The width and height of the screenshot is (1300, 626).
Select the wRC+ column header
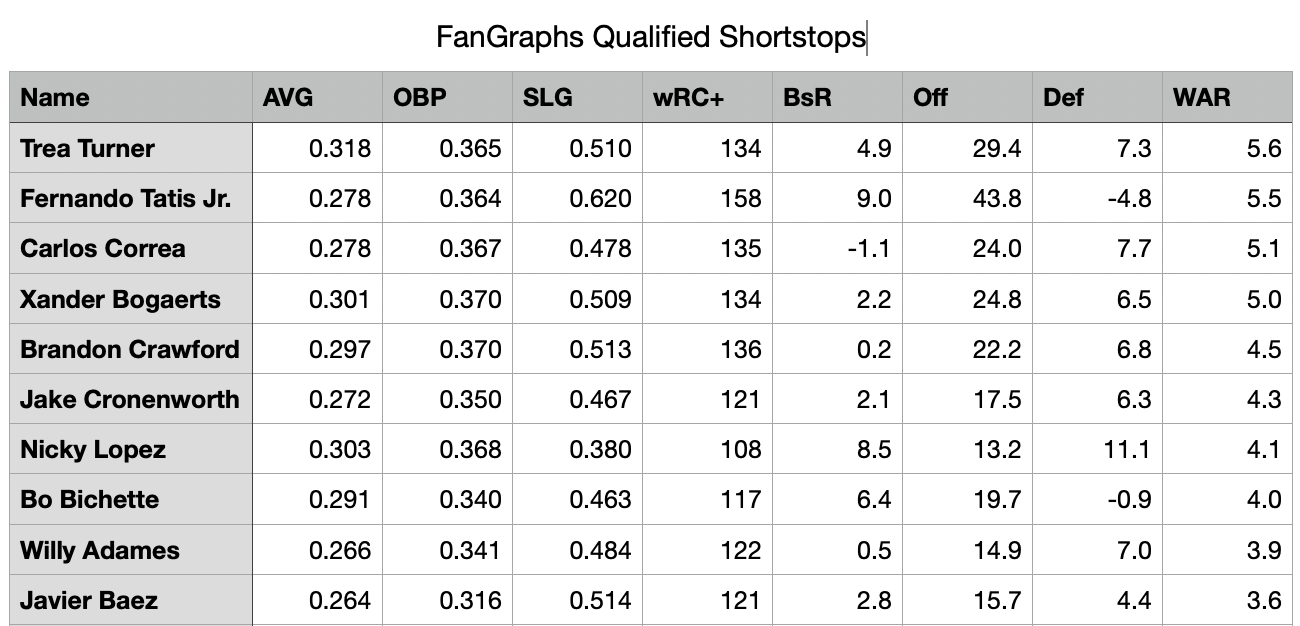tap(706, 97)
